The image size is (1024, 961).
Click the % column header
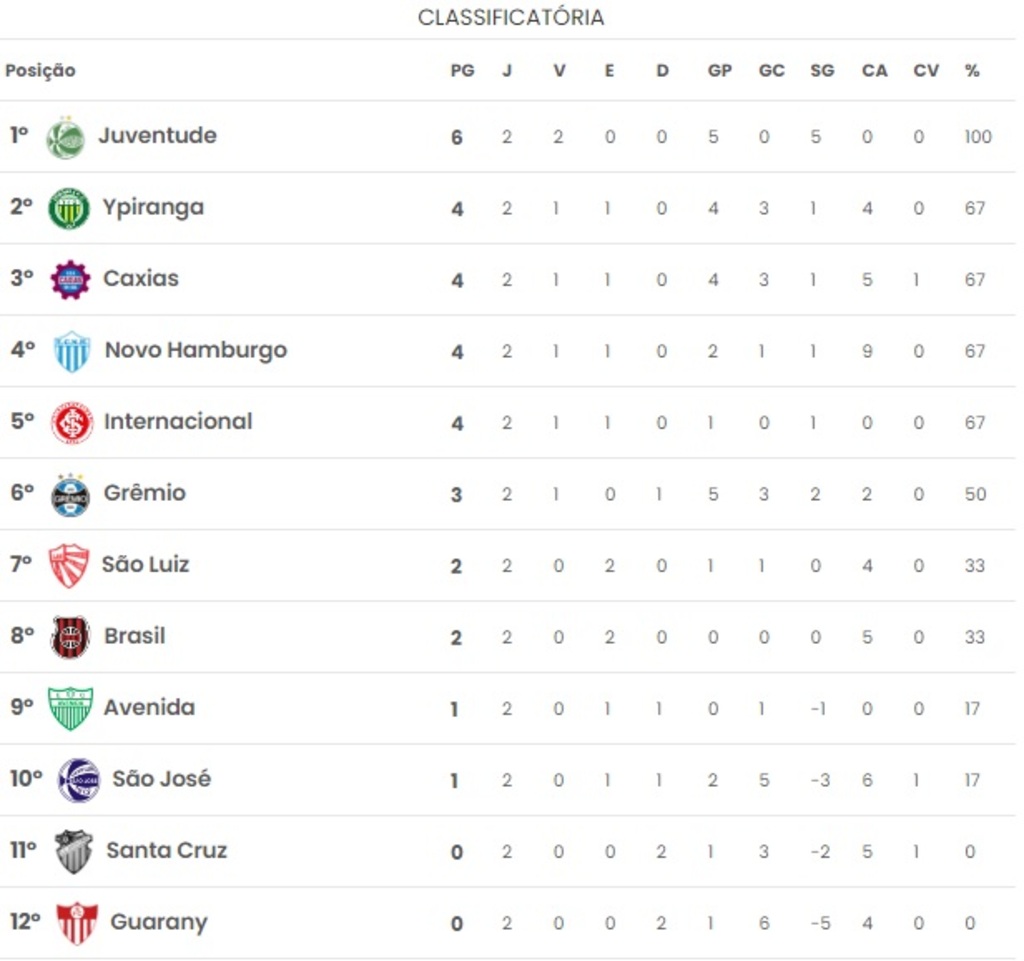point(972,71)
